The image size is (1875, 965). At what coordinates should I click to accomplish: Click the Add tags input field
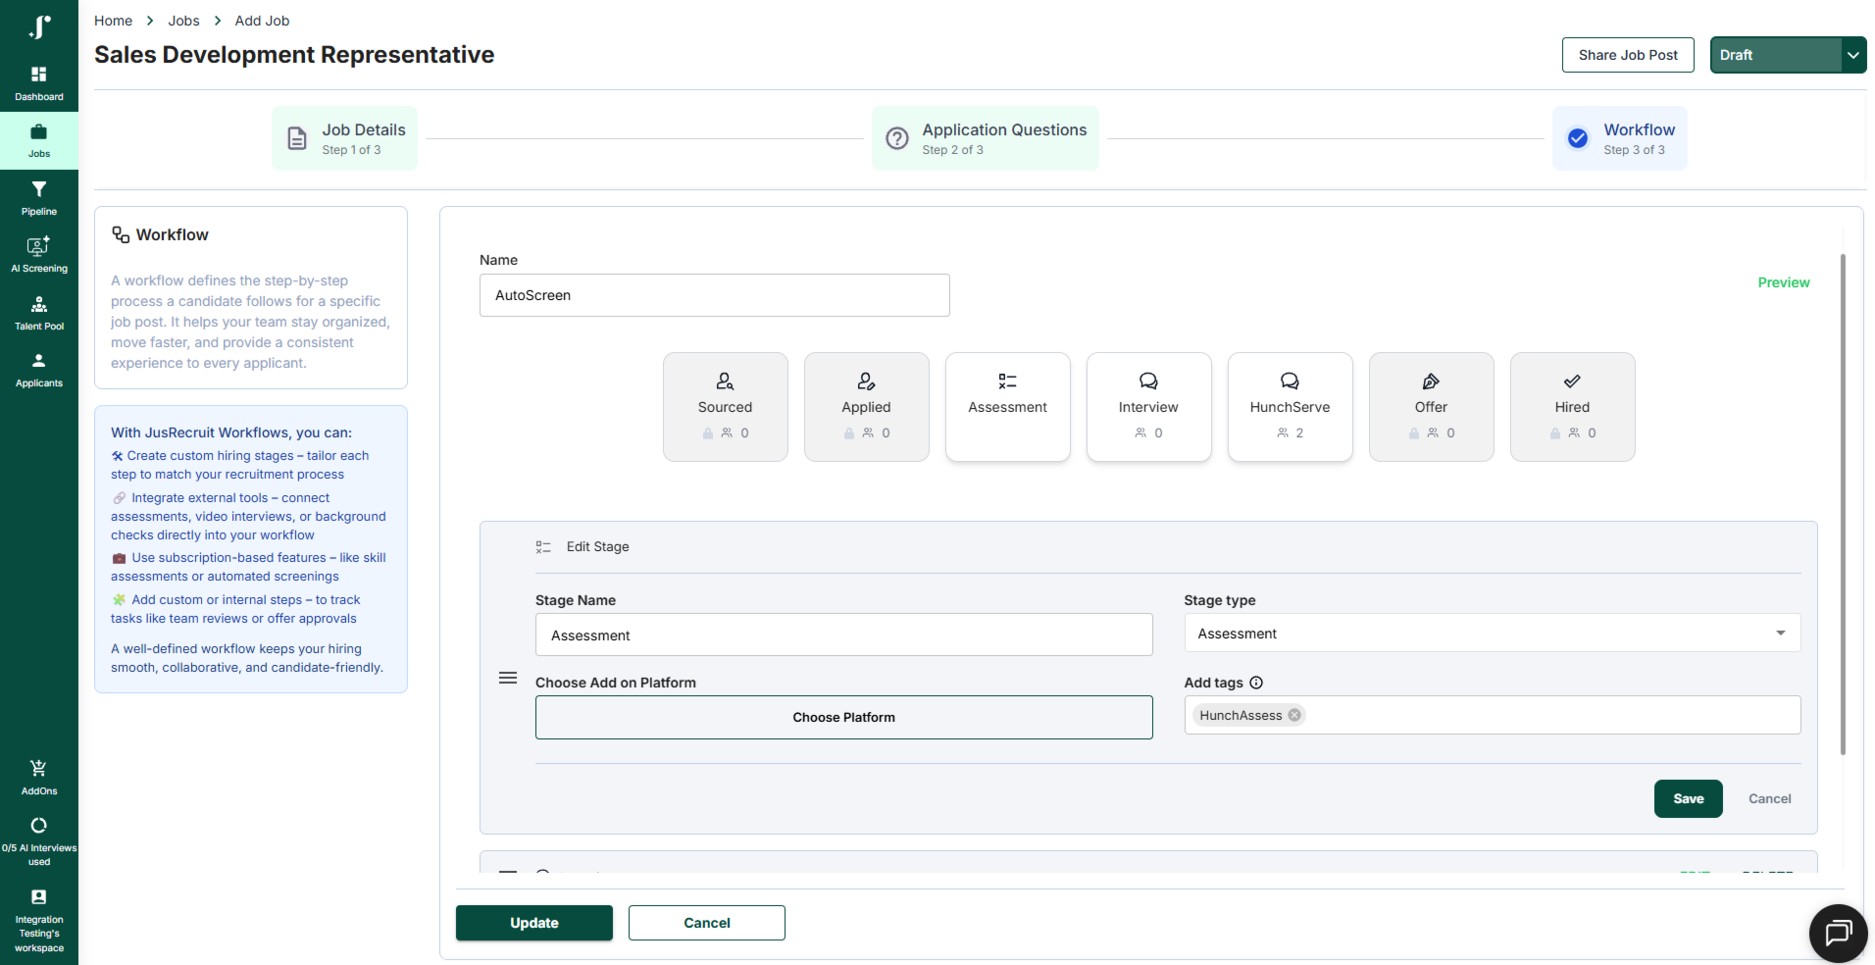(1492, 715)
